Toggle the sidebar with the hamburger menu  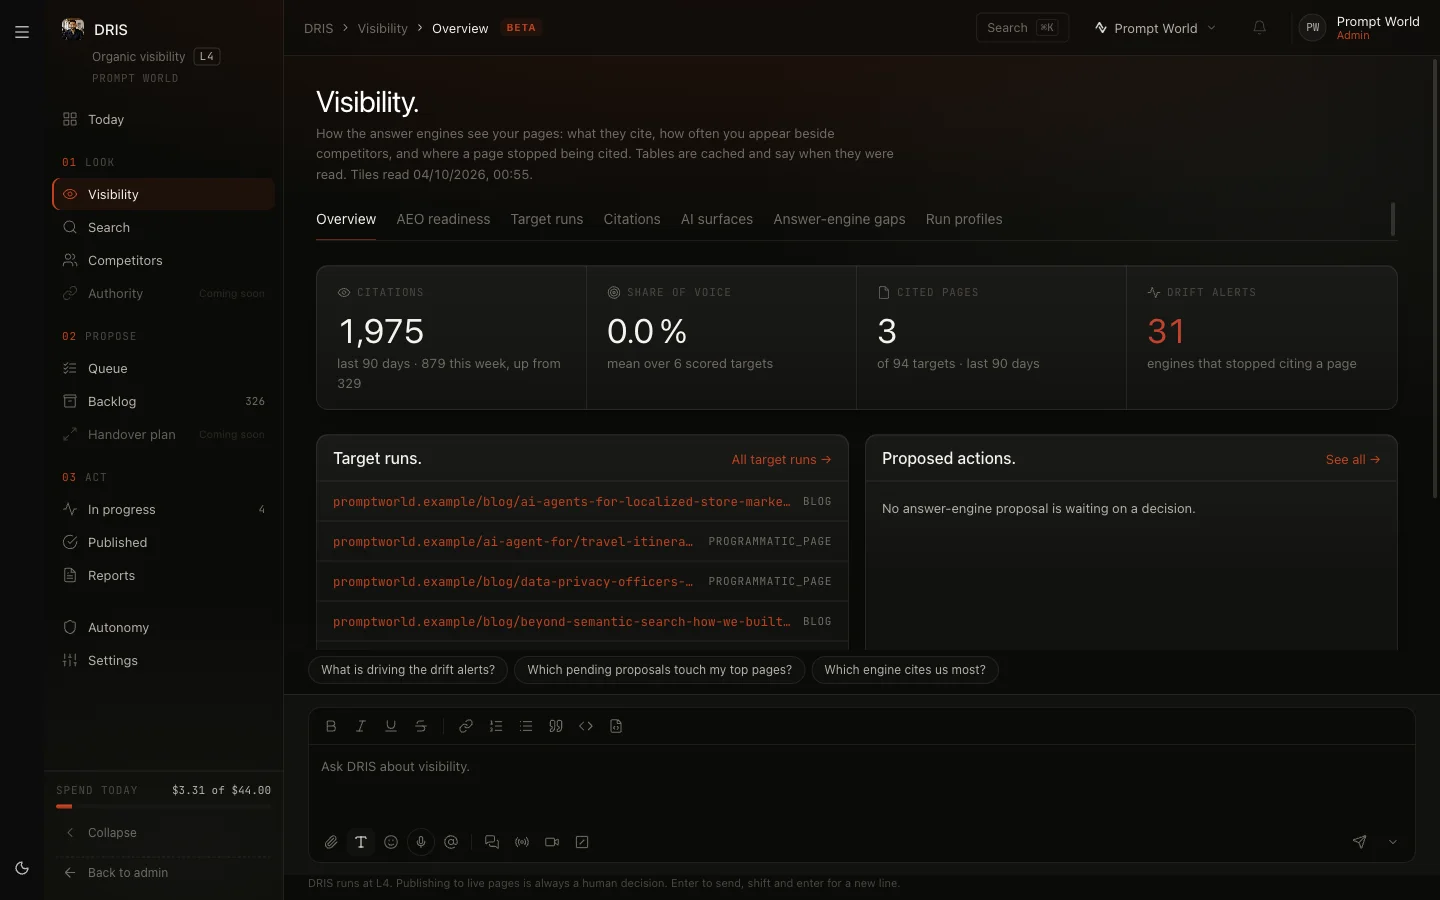pyautogui.click(x=22, y=32)
